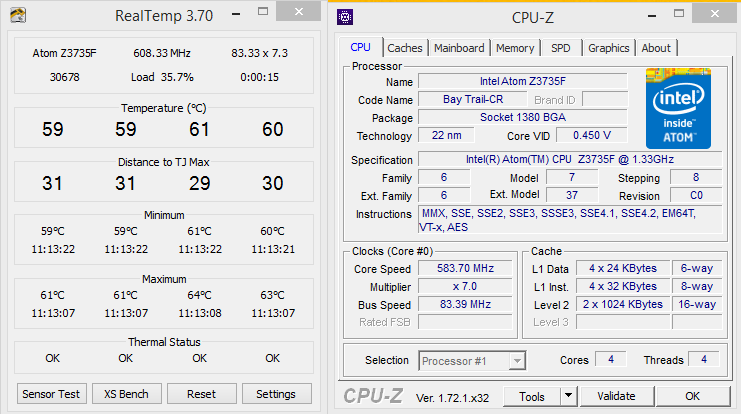The width and height of the screenshot is (741, 414).
Task: Click the Level 2 '2 x 1024 KBytes' value
Action: click(623, 304)
